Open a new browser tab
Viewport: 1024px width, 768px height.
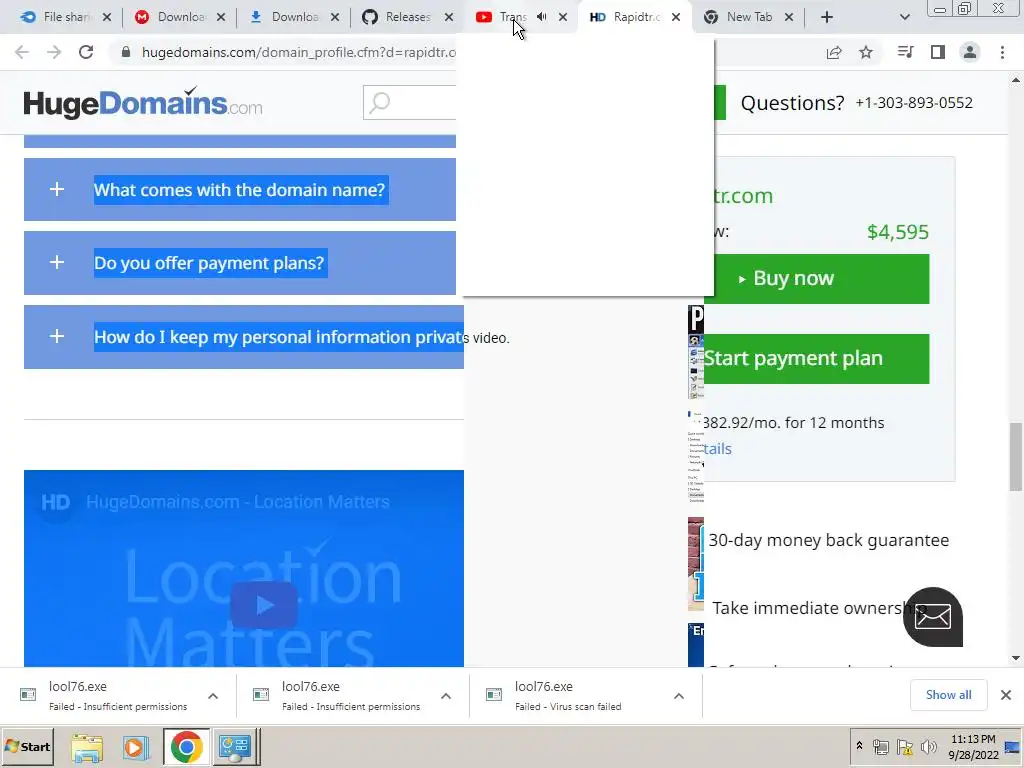pyautogui.click(x=827, y=17)
